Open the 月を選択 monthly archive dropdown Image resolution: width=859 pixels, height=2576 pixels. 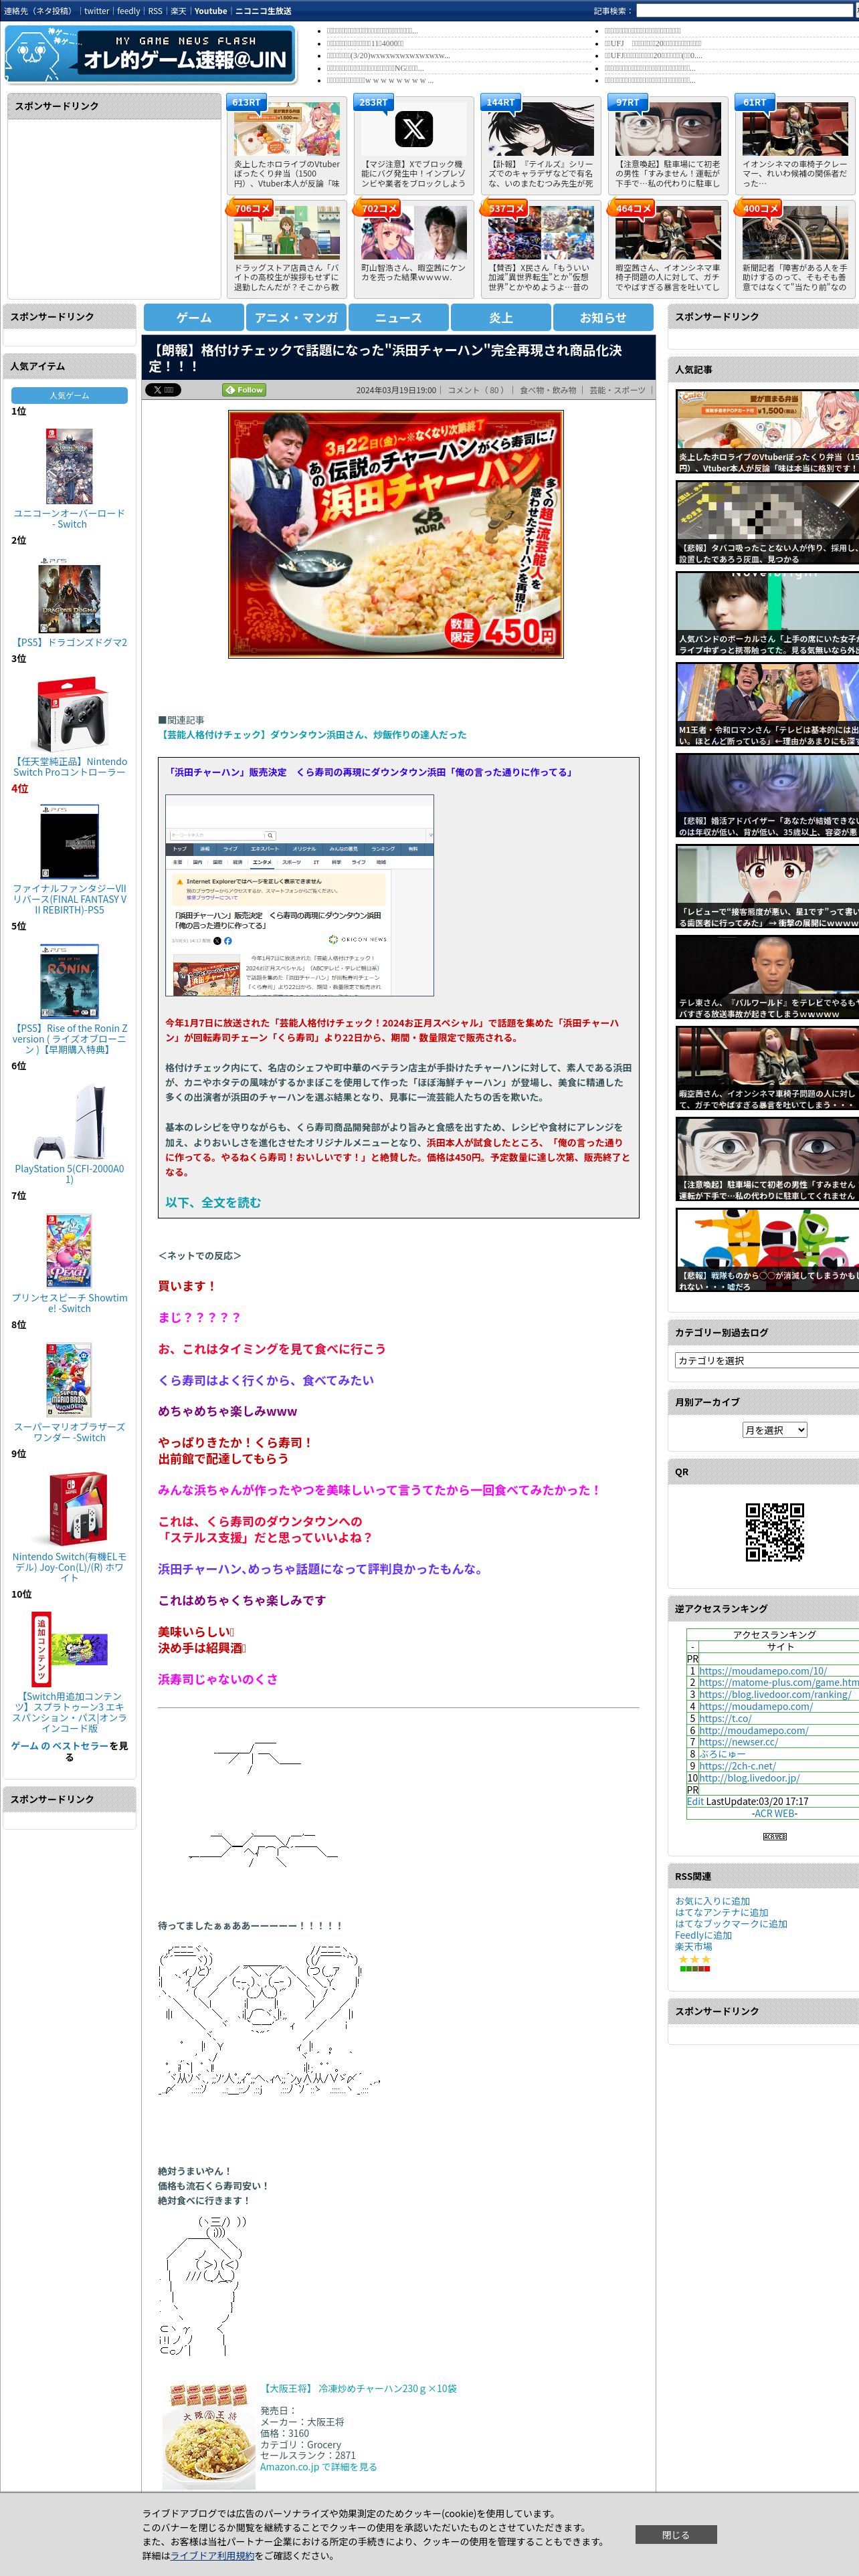[x=774, y=1430]
